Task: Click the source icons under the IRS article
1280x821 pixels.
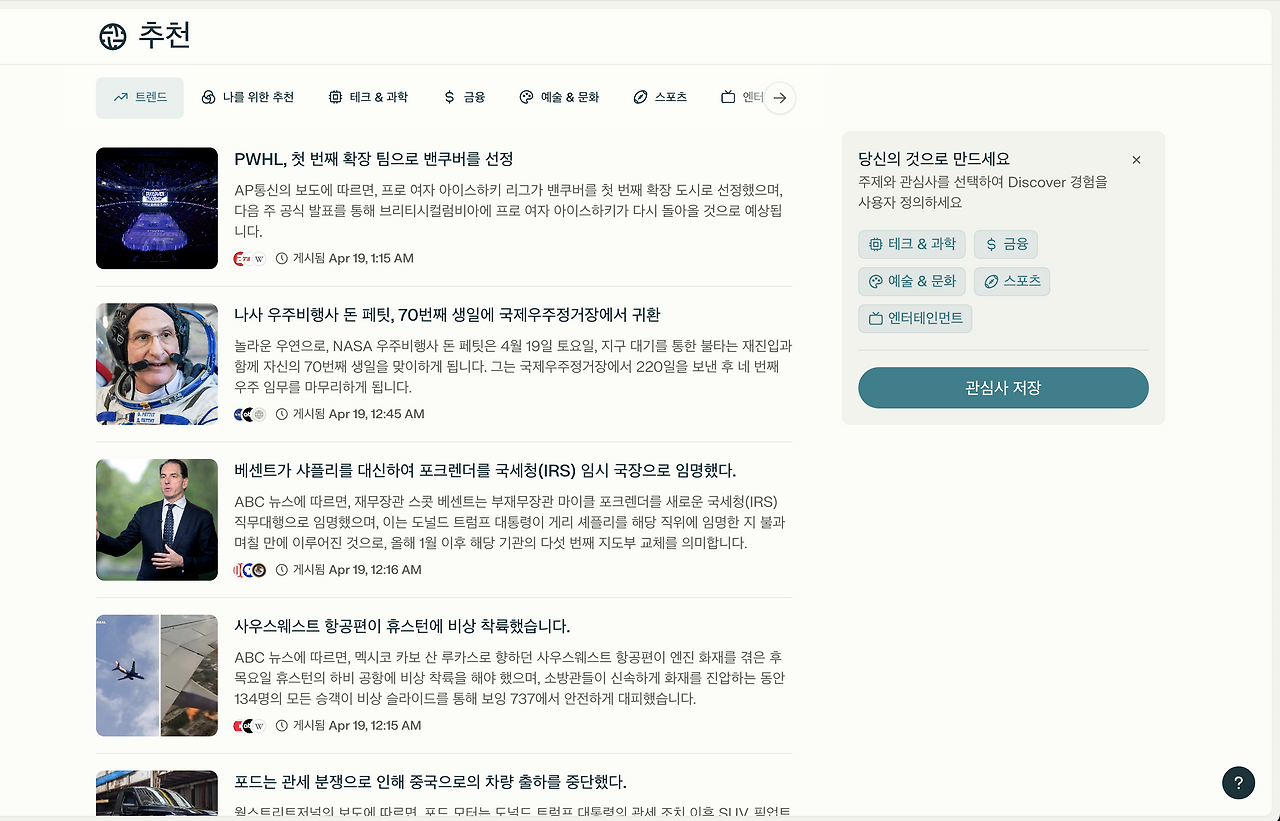Action: 249,570
